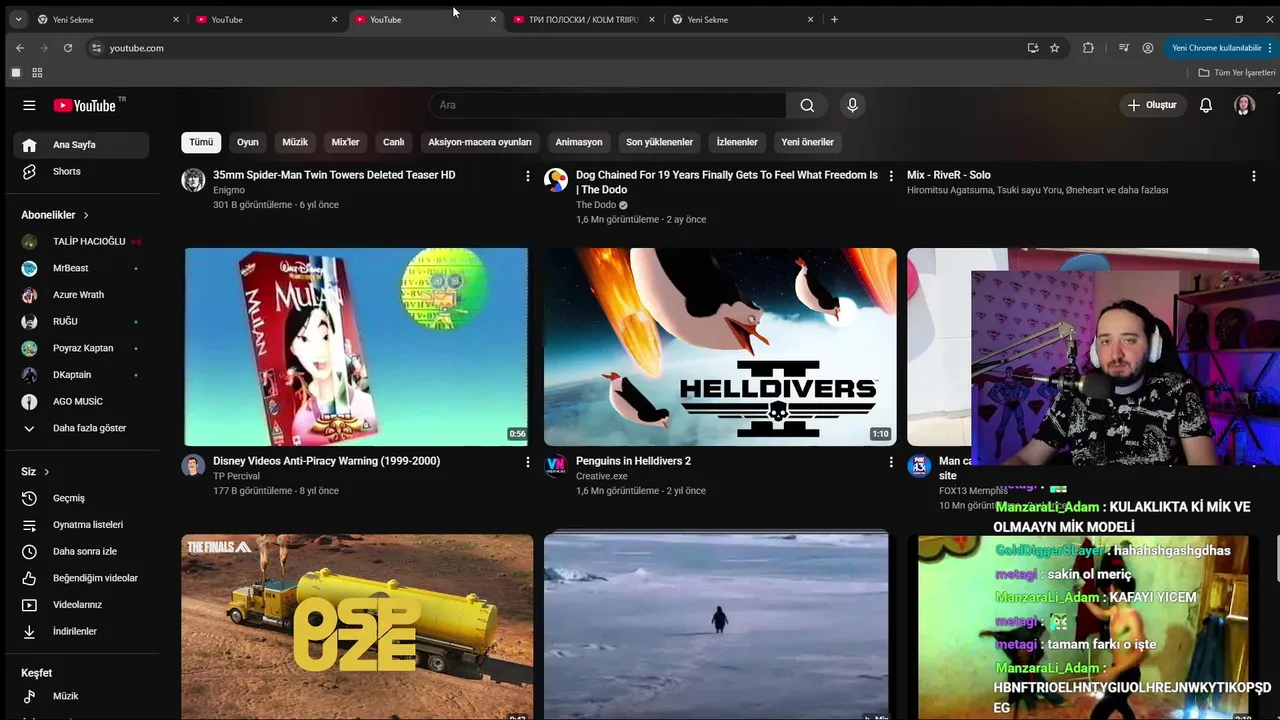
Task: Open Chrome extensions puzzle icon
Action: click(1088, 48)
